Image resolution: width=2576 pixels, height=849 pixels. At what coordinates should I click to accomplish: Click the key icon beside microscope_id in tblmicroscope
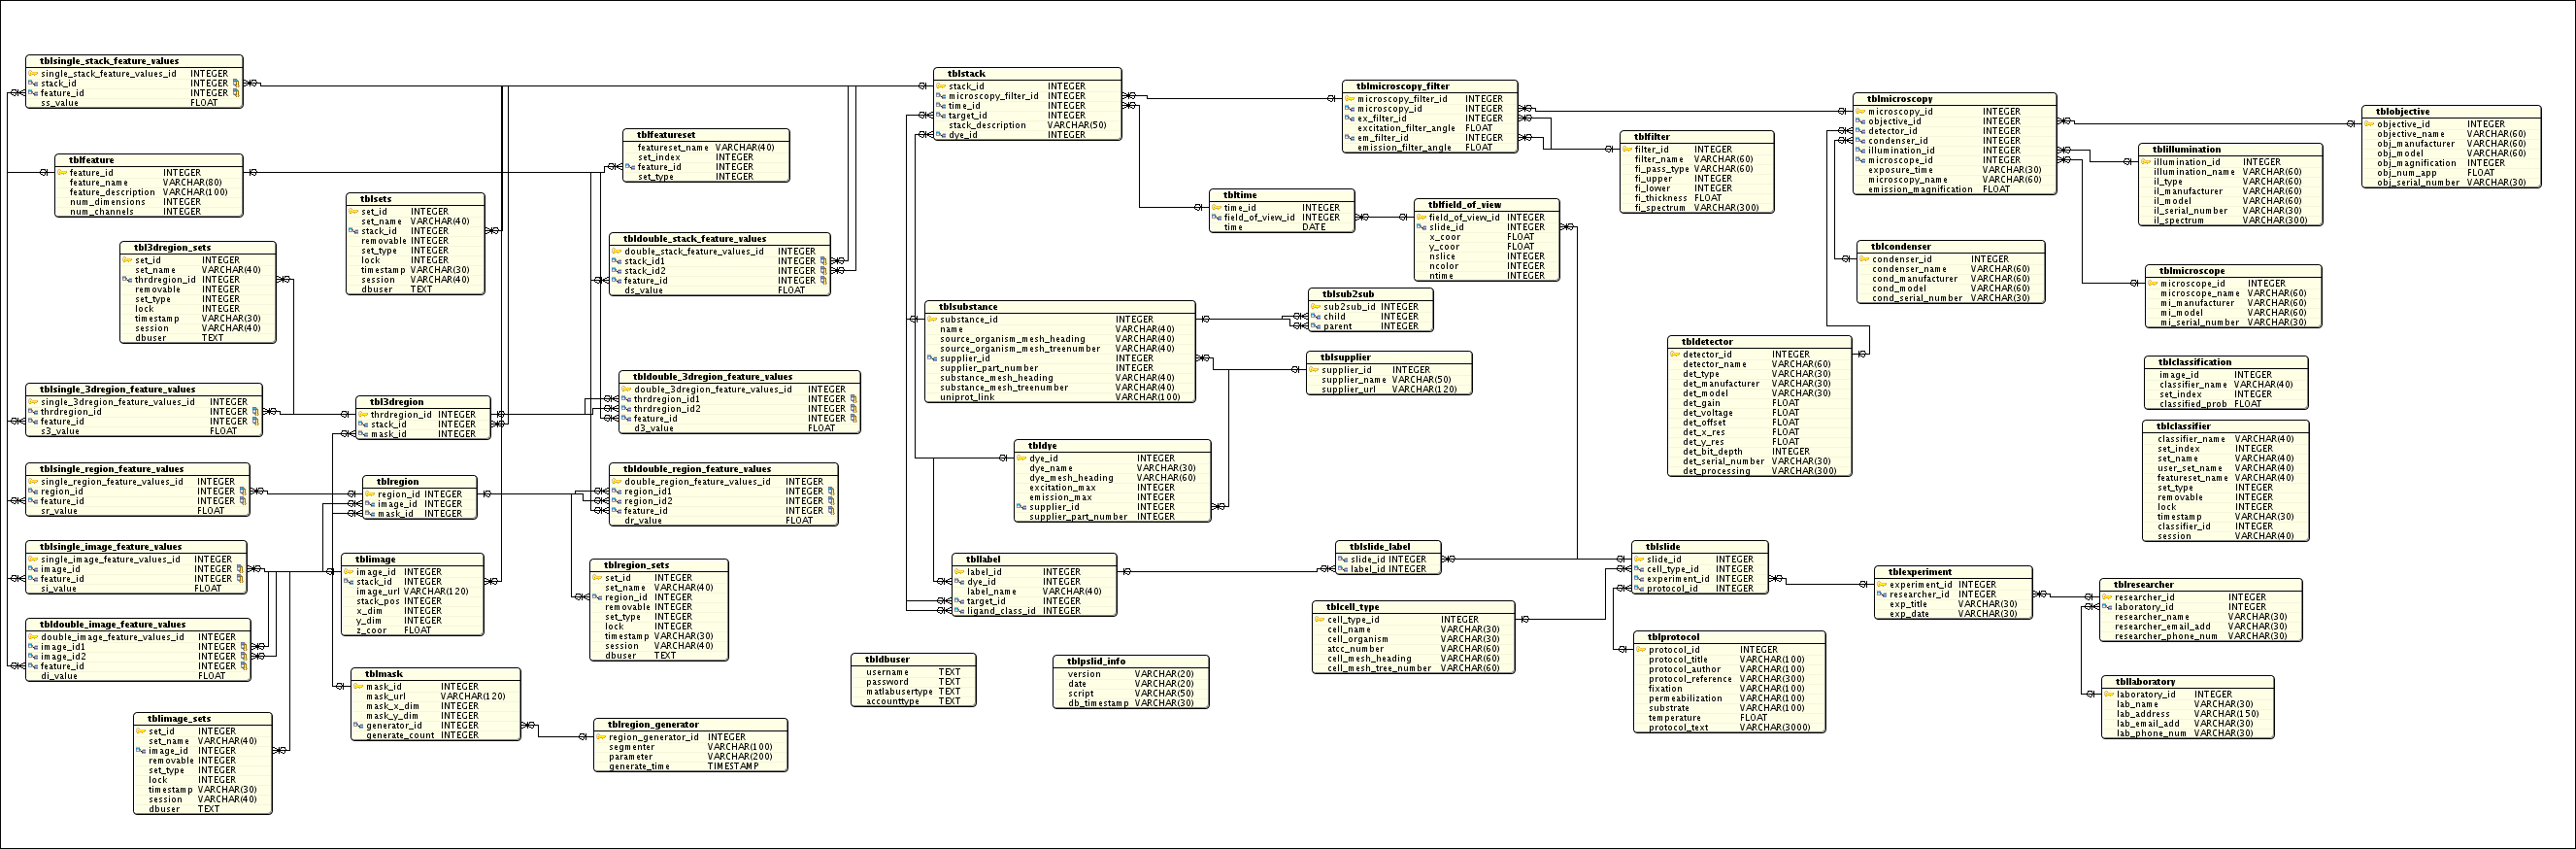[2151, 284]
